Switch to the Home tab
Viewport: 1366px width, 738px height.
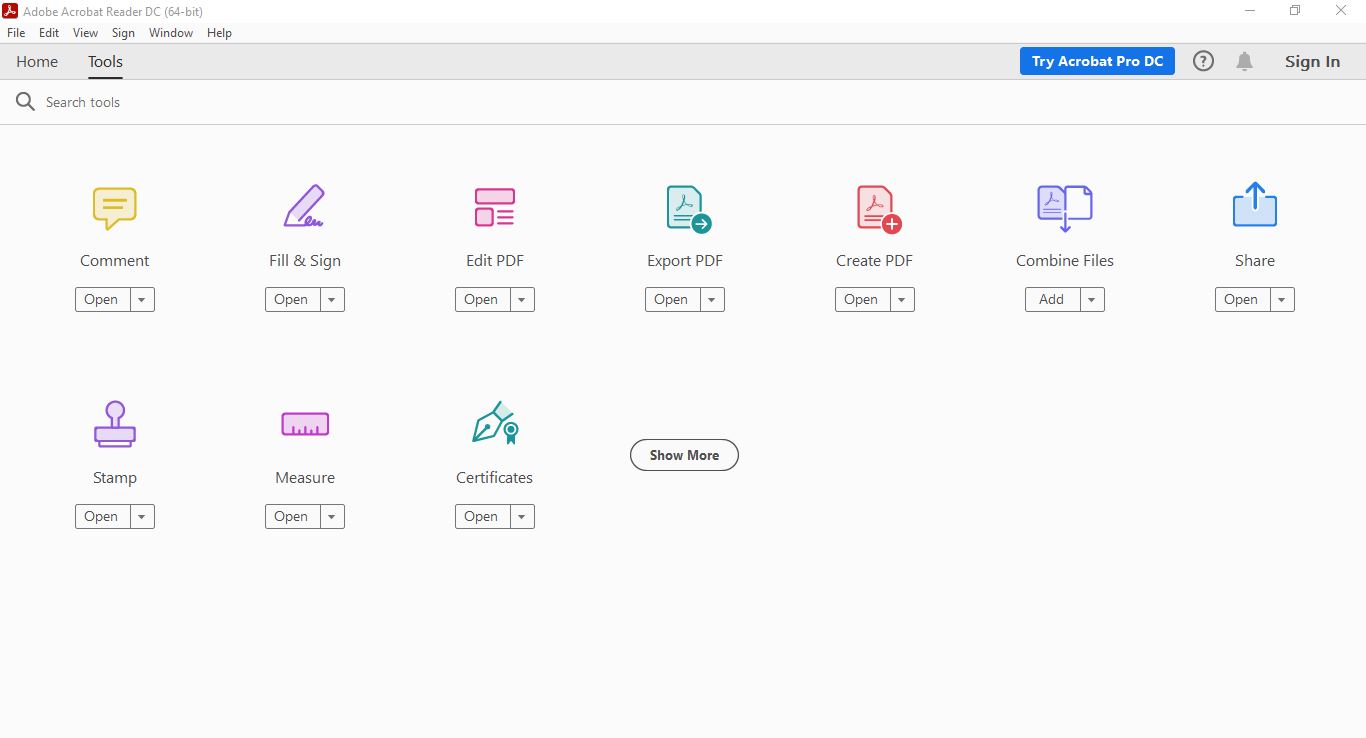click(x=37, y=61)
